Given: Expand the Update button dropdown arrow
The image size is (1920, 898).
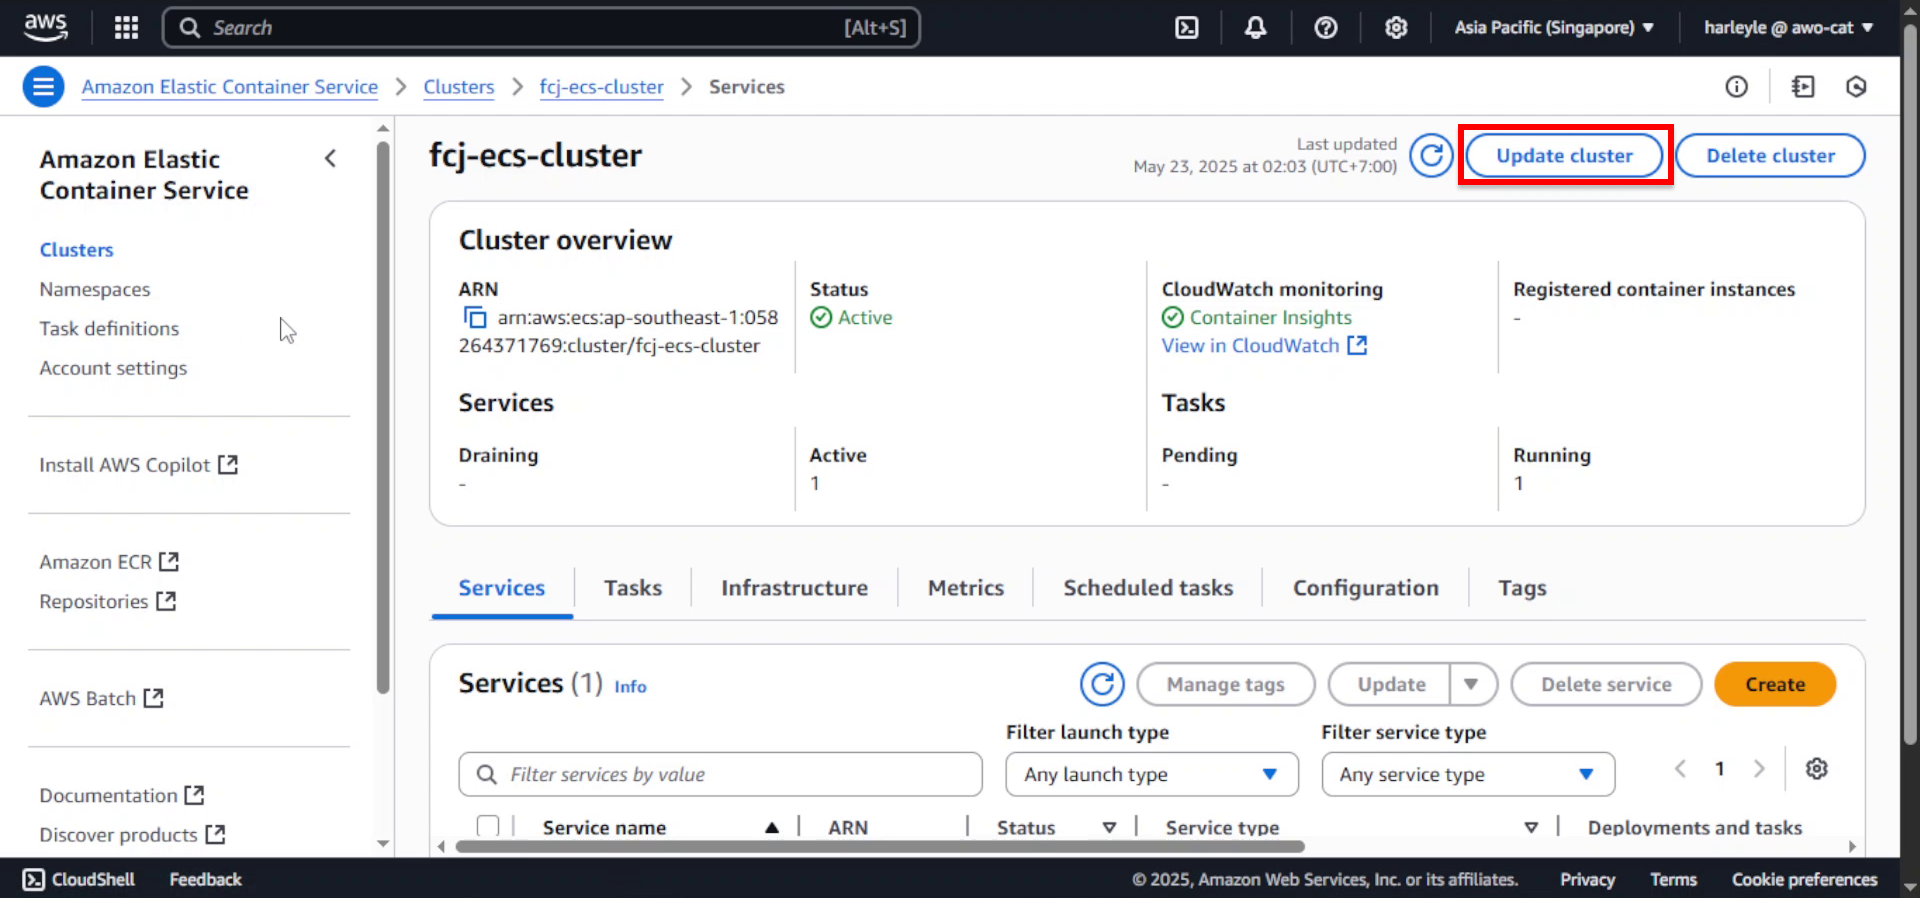Looking at the screenshot, I should pos(1471,684).
